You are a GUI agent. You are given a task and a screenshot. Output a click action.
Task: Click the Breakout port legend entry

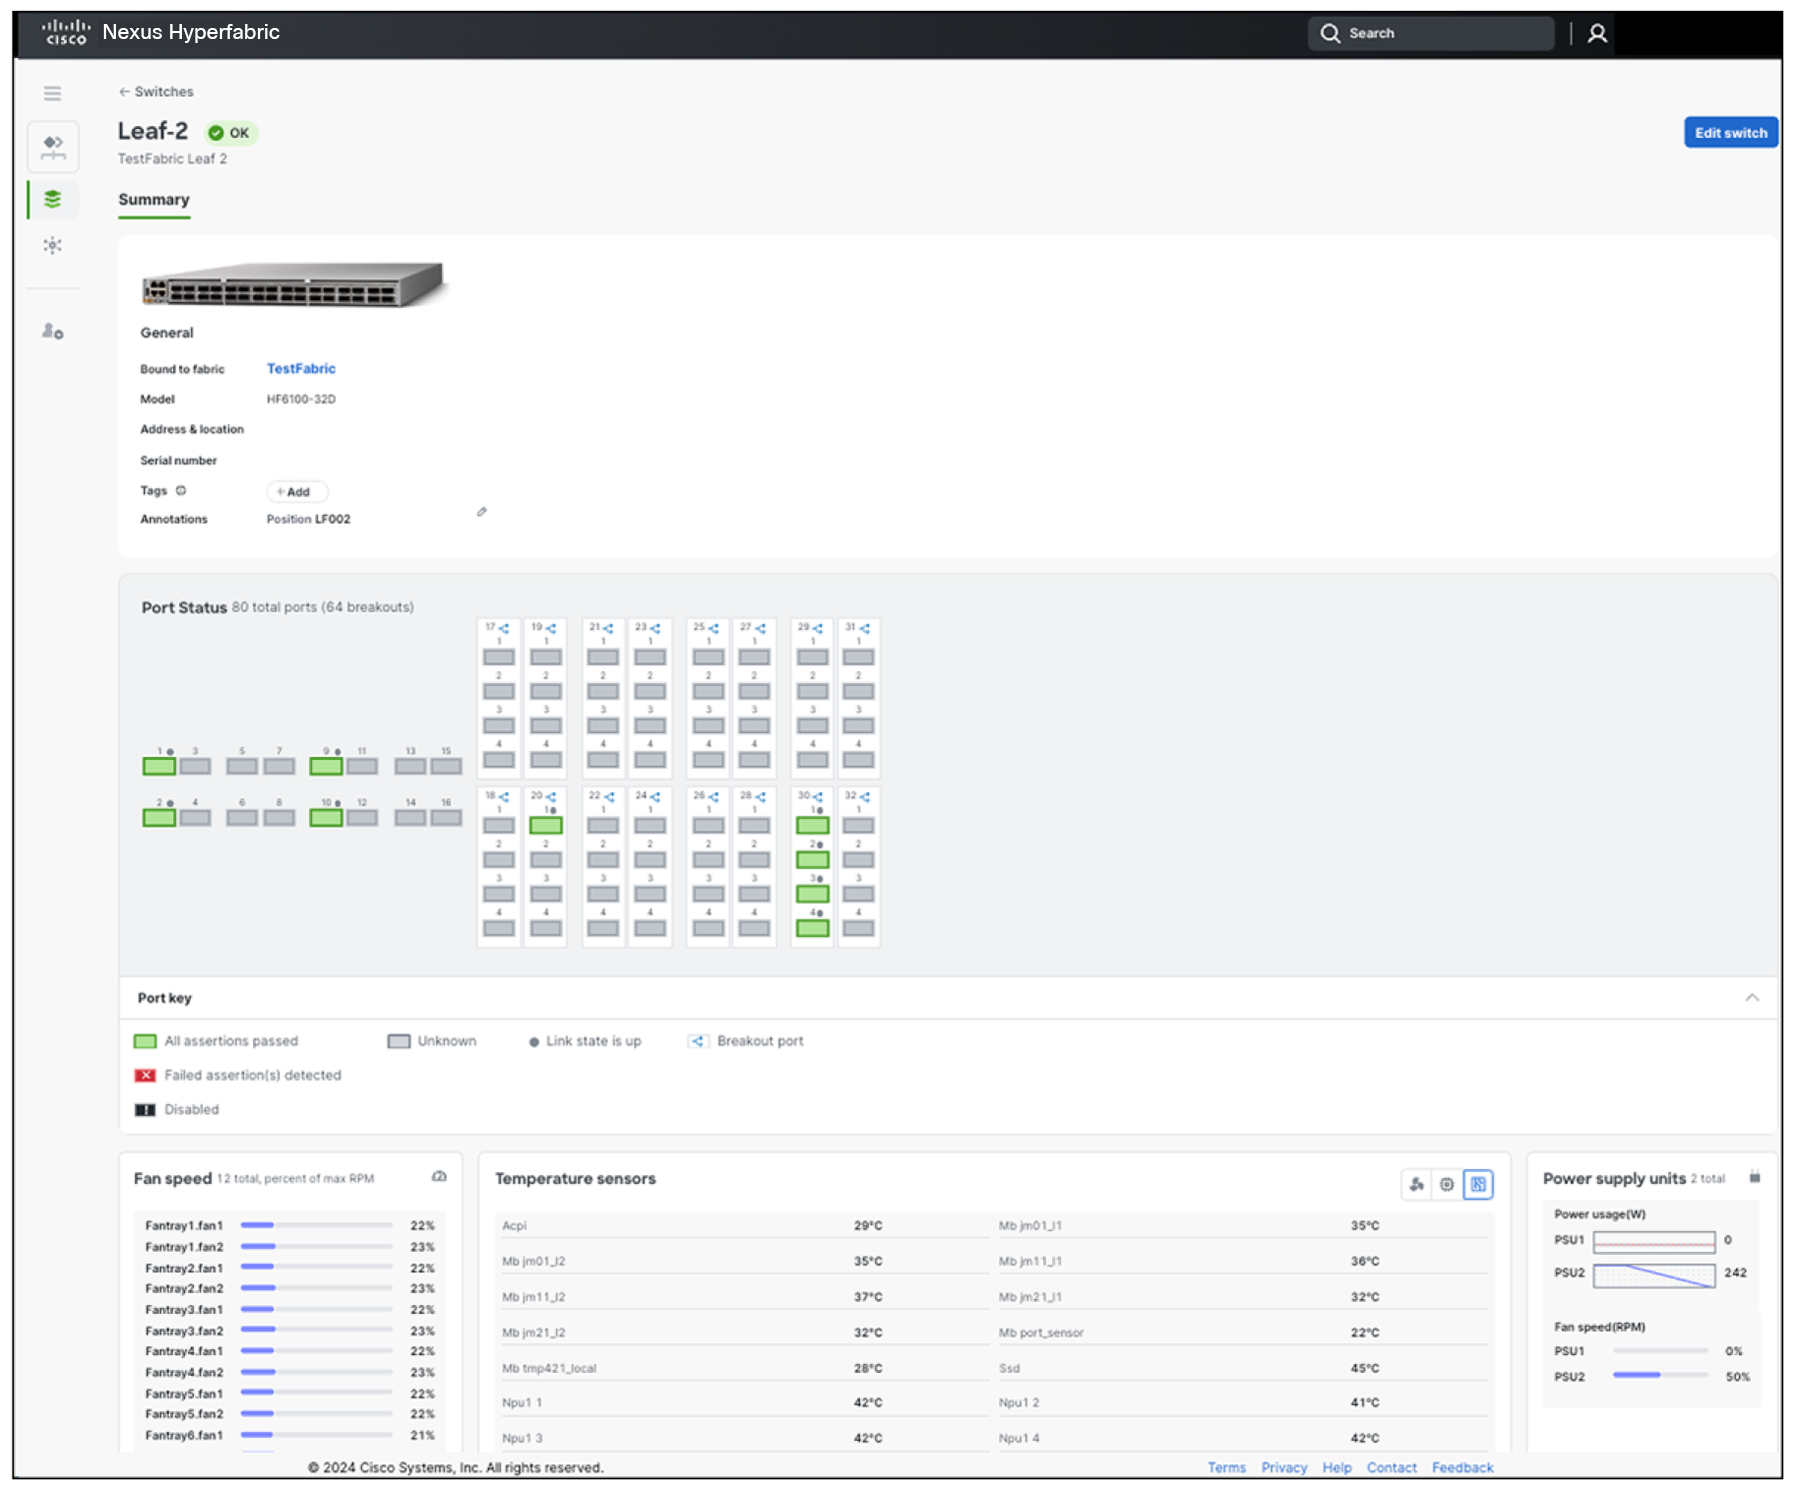coord(746,1041)
